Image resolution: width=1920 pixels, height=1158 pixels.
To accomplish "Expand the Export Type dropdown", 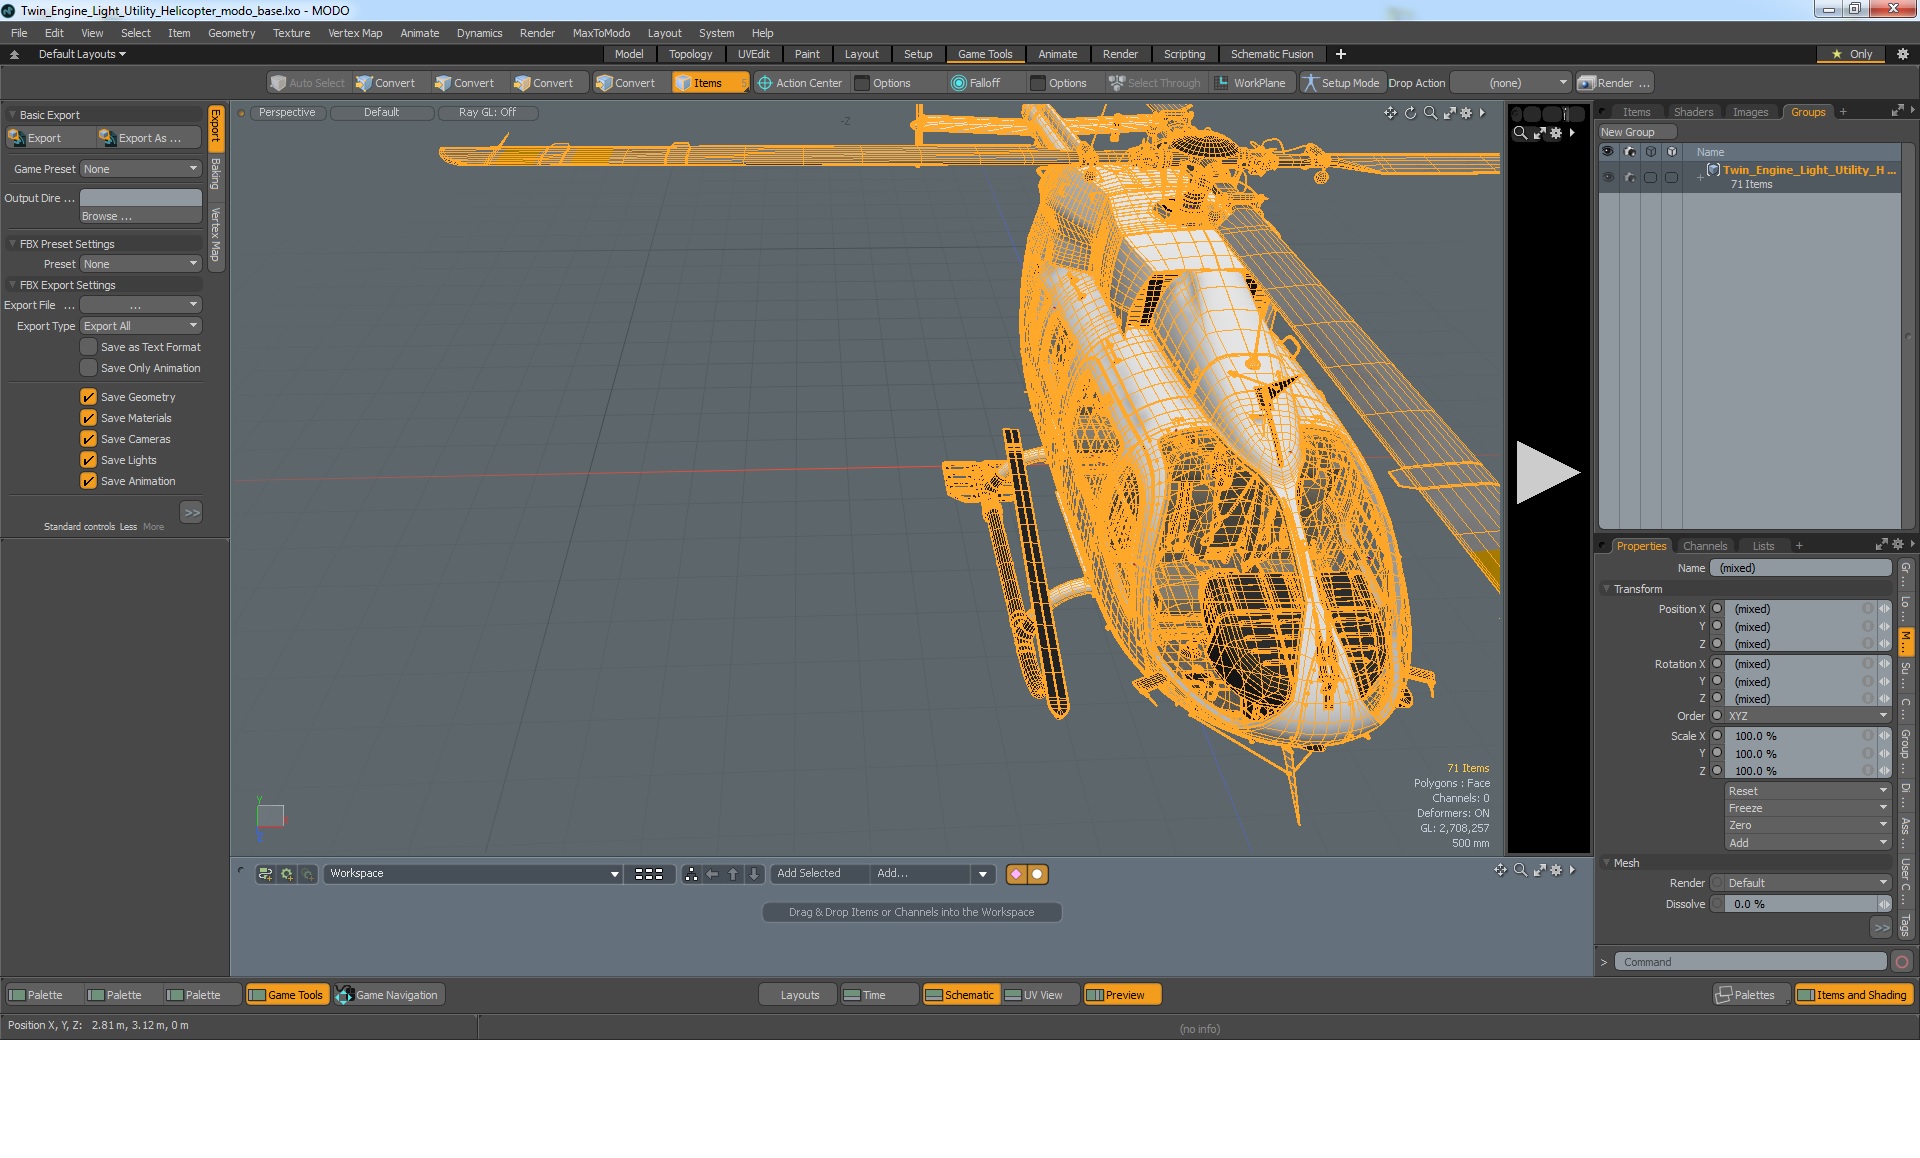I will [141, 326].
